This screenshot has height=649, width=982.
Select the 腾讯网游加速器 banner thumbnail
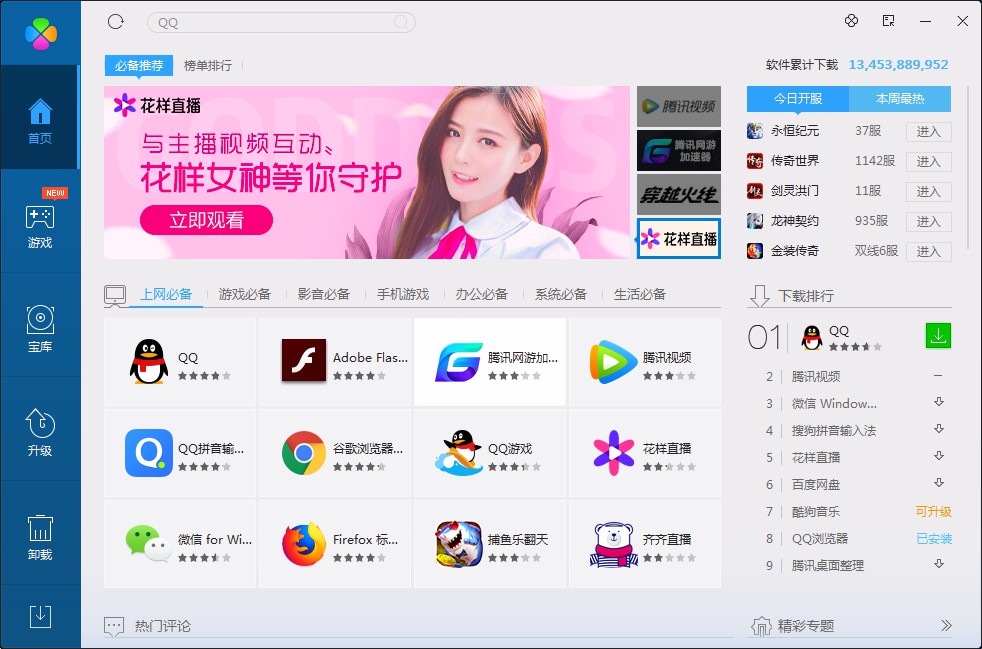pos(679,150)
